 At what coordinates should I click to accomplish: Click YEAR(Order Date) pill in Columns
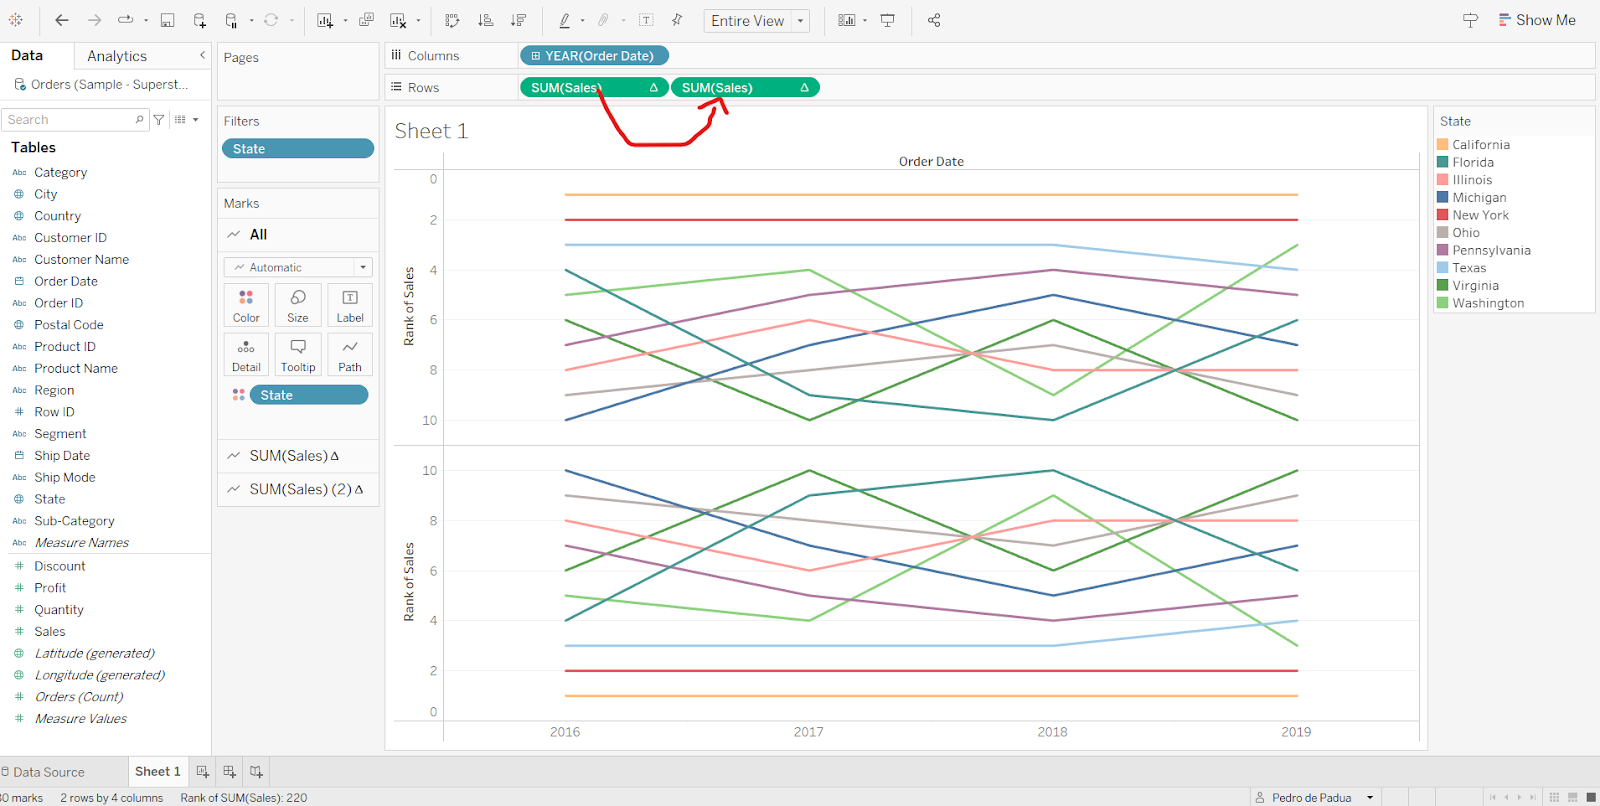pos(594,56)
